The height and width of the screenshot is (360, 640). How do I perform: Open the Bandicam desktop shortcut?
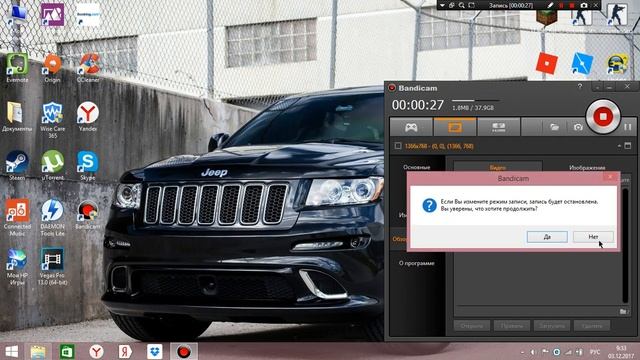click(88, 215)
